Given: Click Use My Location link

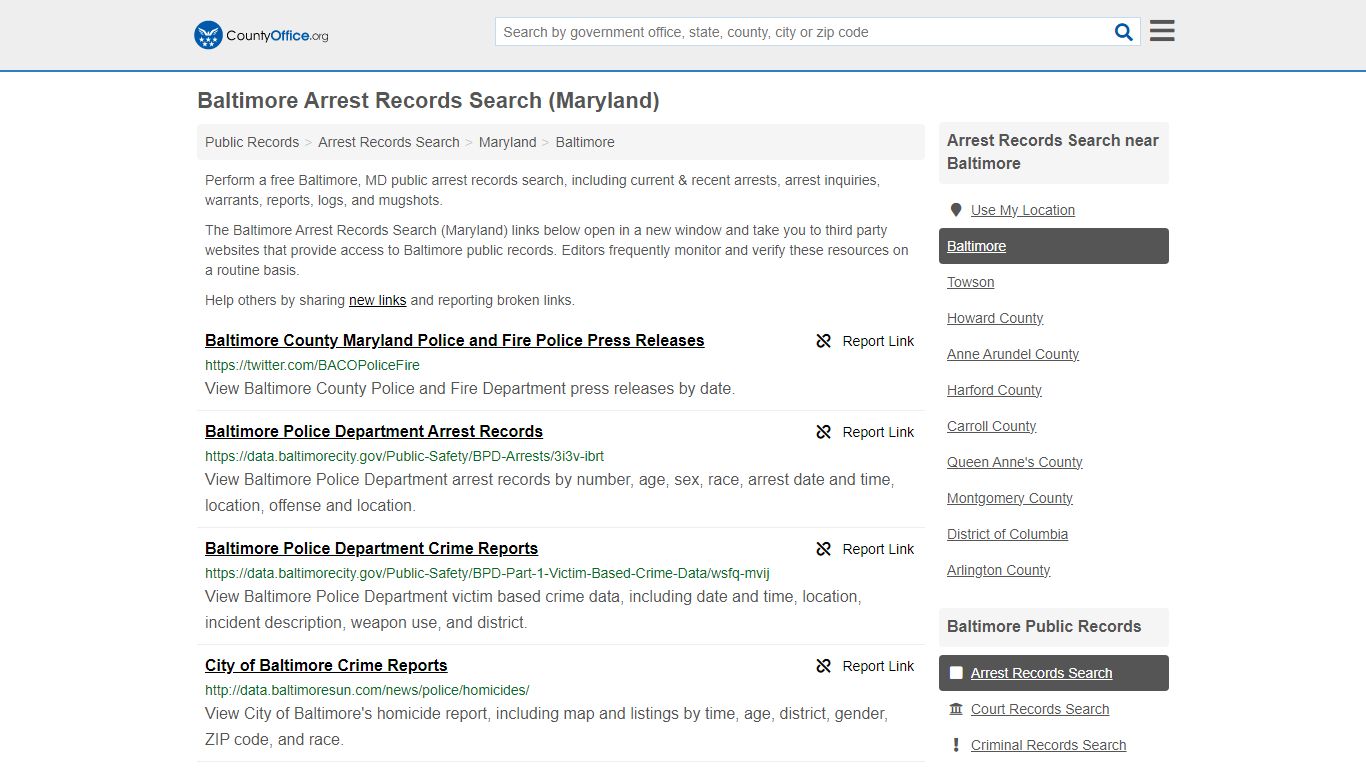Looking at the screenshot, I should [1023, 210].
